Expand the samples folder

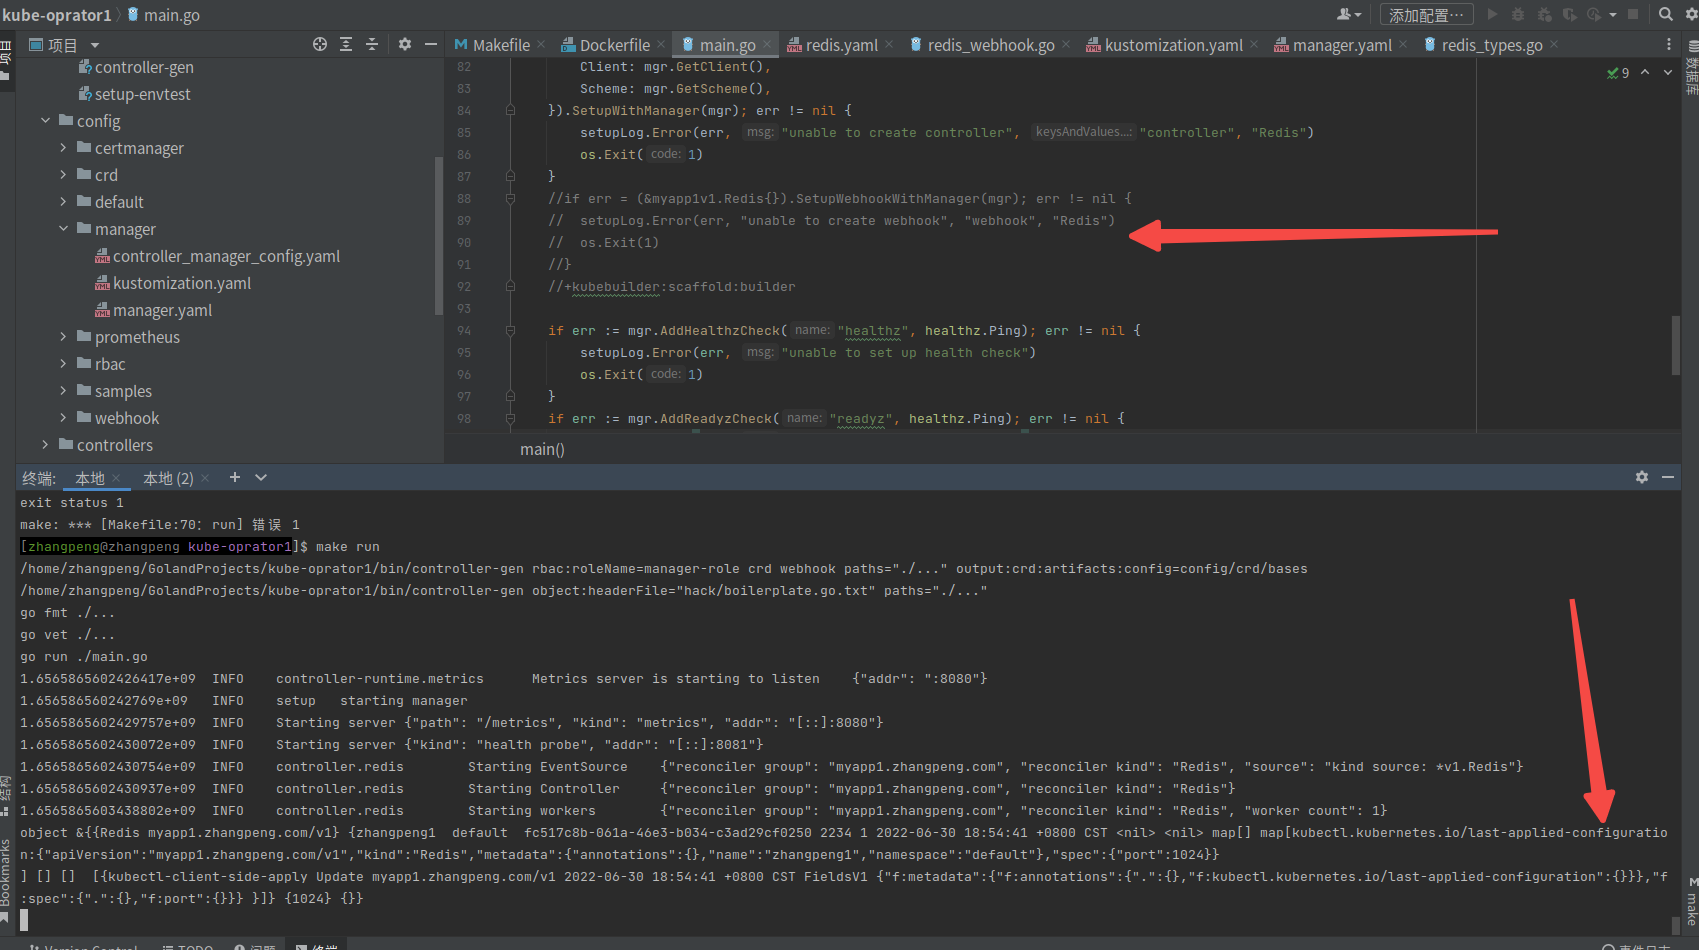[63, 391]
